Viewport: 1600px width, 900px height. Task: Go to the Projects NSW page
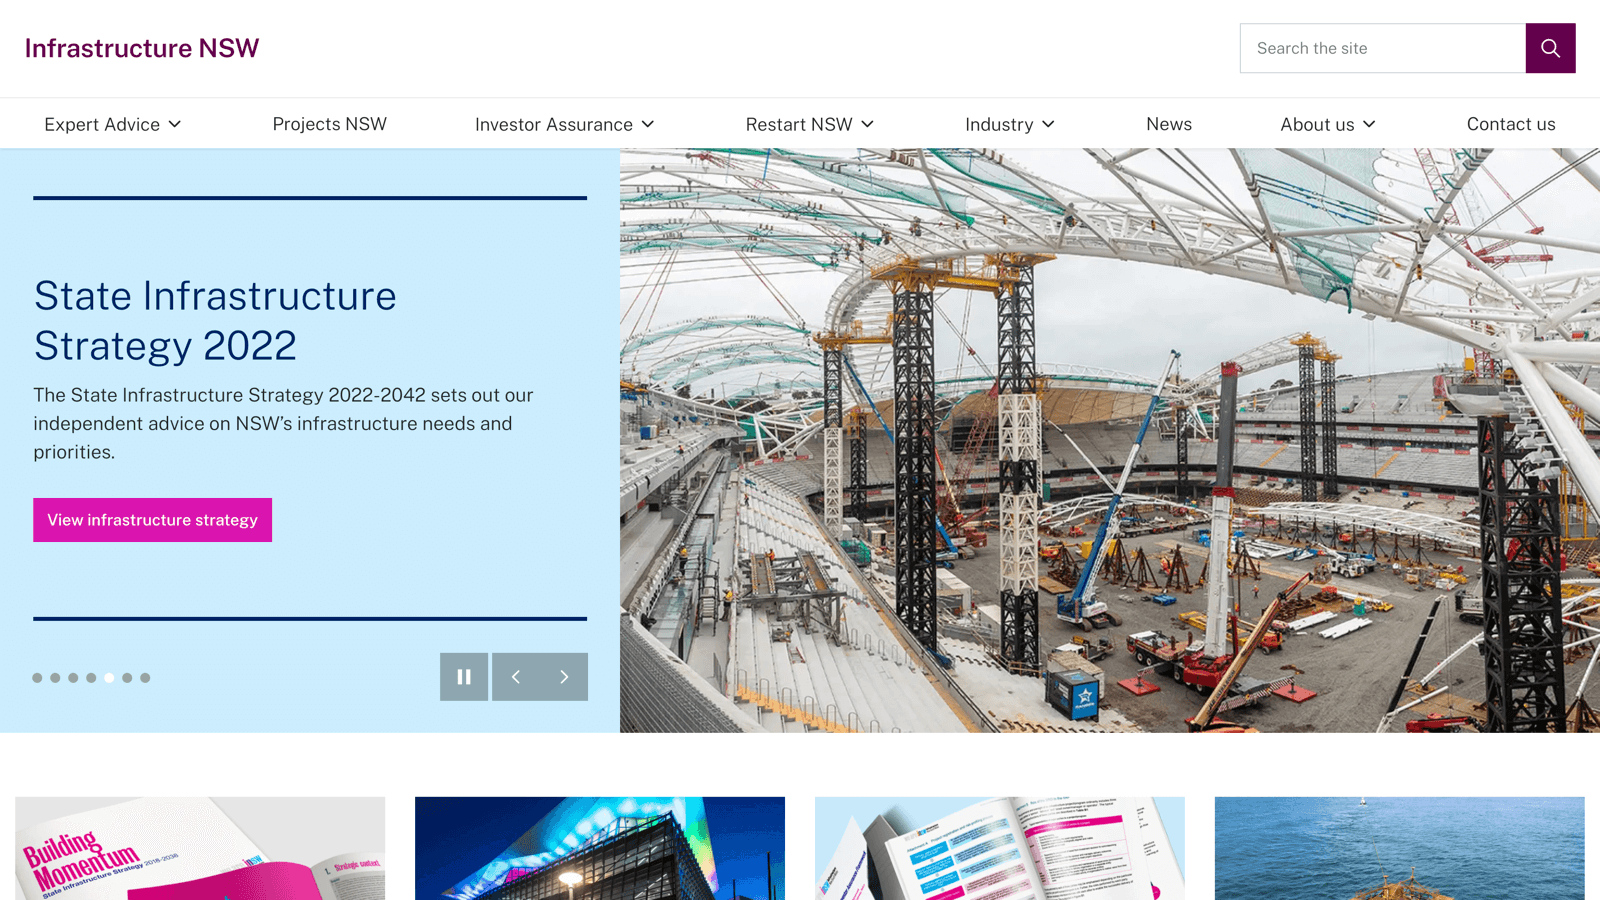point(329,124)
